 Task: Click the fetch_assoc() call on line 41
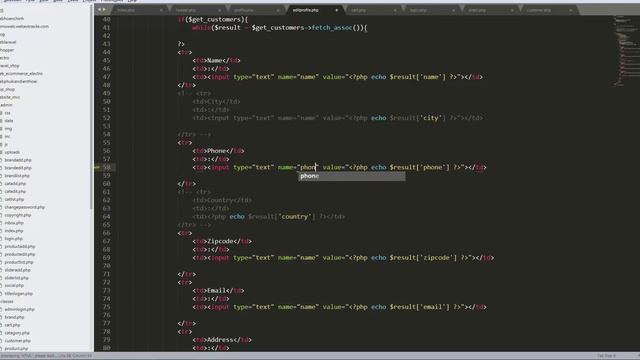(339, 28)
